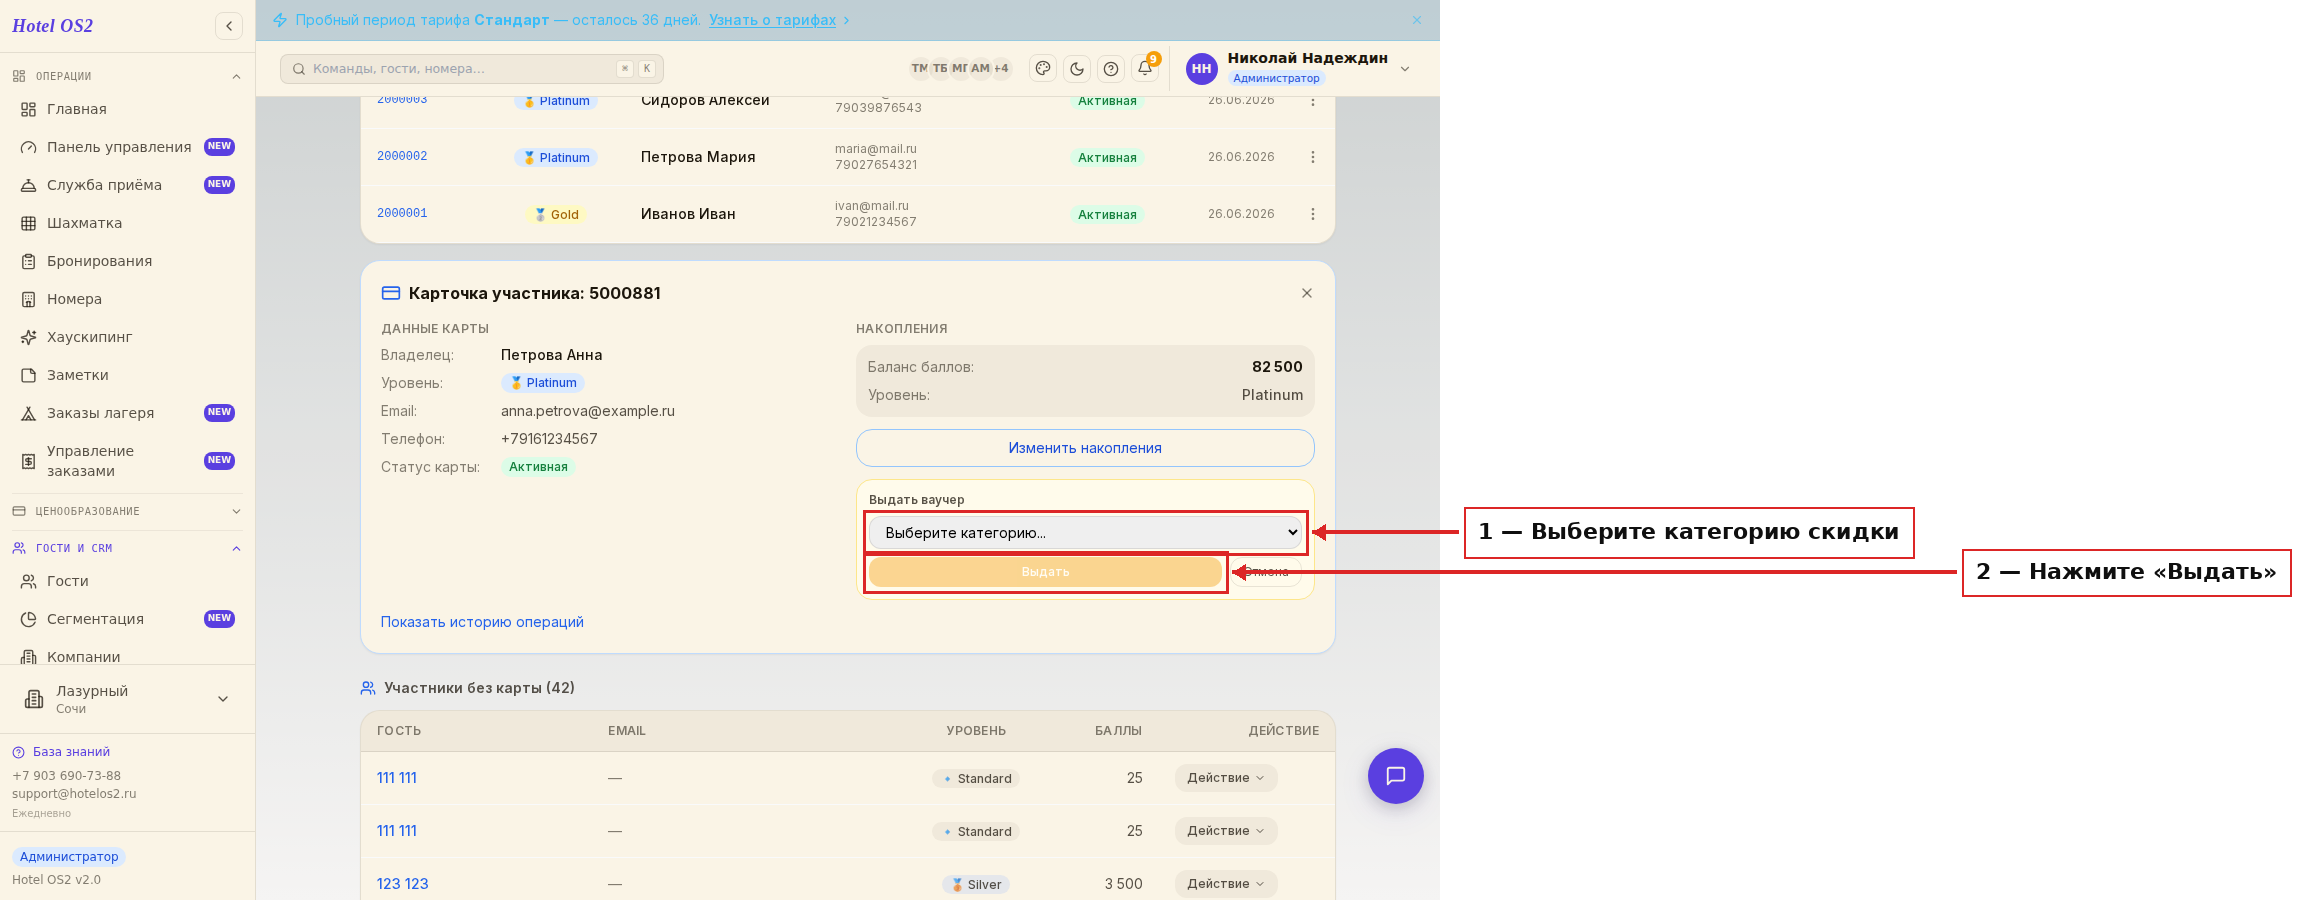Viewport: 2315px width, 900px height.
Task: Click the Уровень column header
Action: [976, 731]
